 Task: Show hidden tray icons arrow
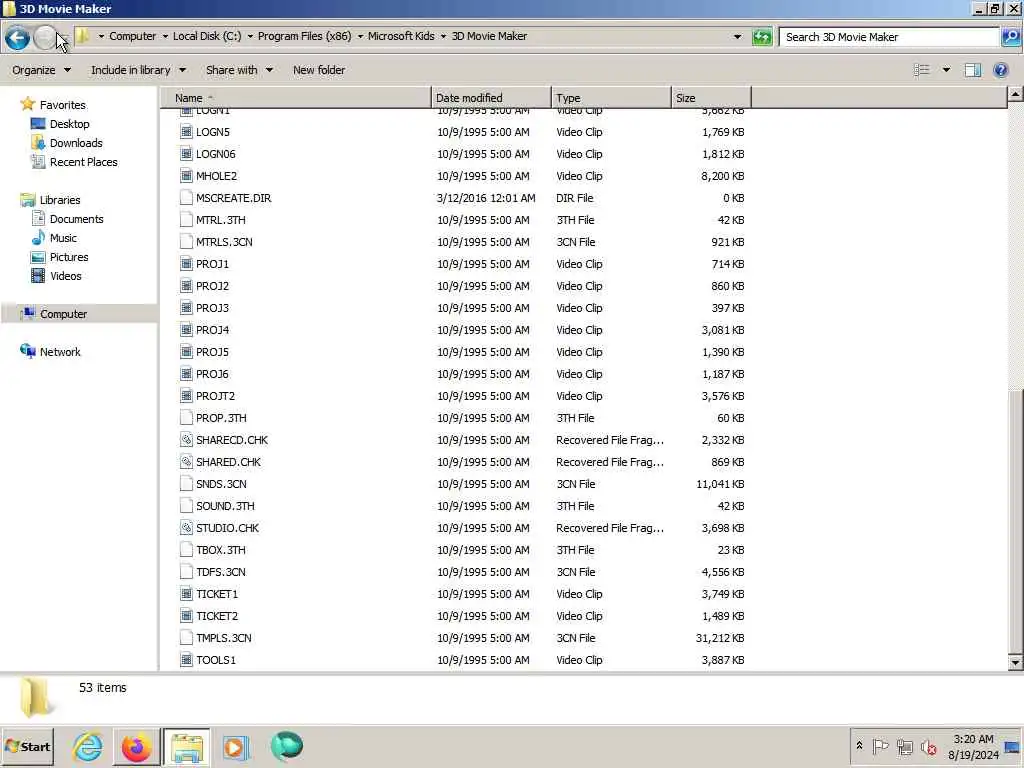point(859,746)
